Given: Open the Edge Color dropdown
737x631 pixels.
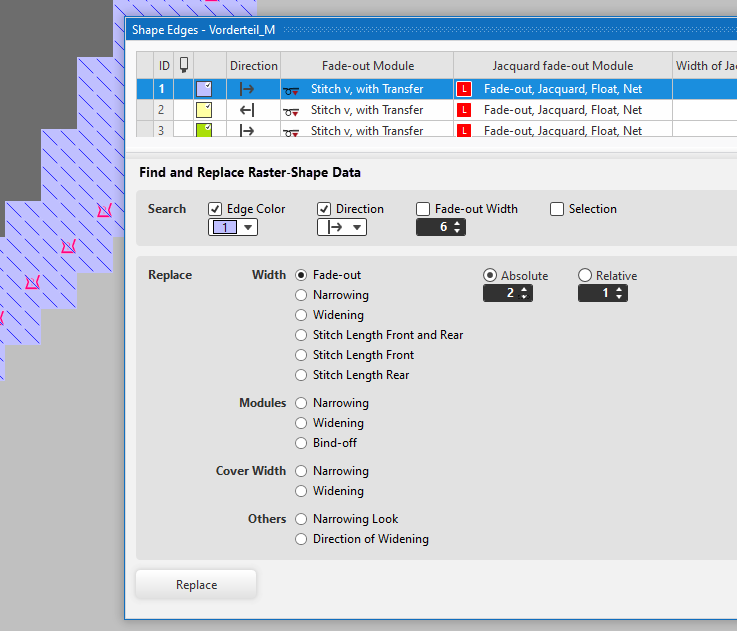Looking at the screenshot, I should (233, 228).
